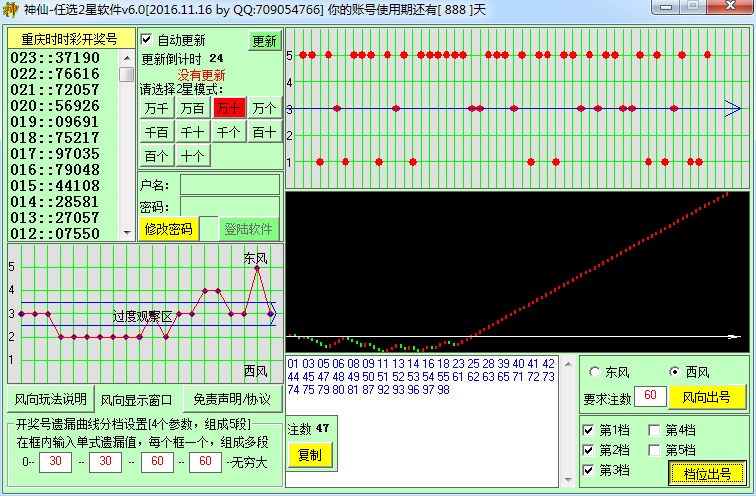Choose the 十个 mode button
Image resolution: width=756 pixels, height=496 pixels.
click(193, 156)
